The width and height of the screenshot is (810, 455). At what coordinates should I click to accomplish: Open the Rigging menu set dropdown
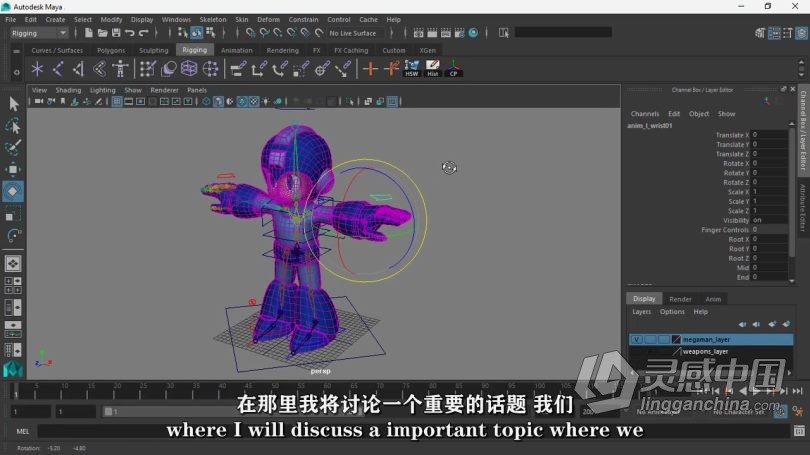[39, 33]
